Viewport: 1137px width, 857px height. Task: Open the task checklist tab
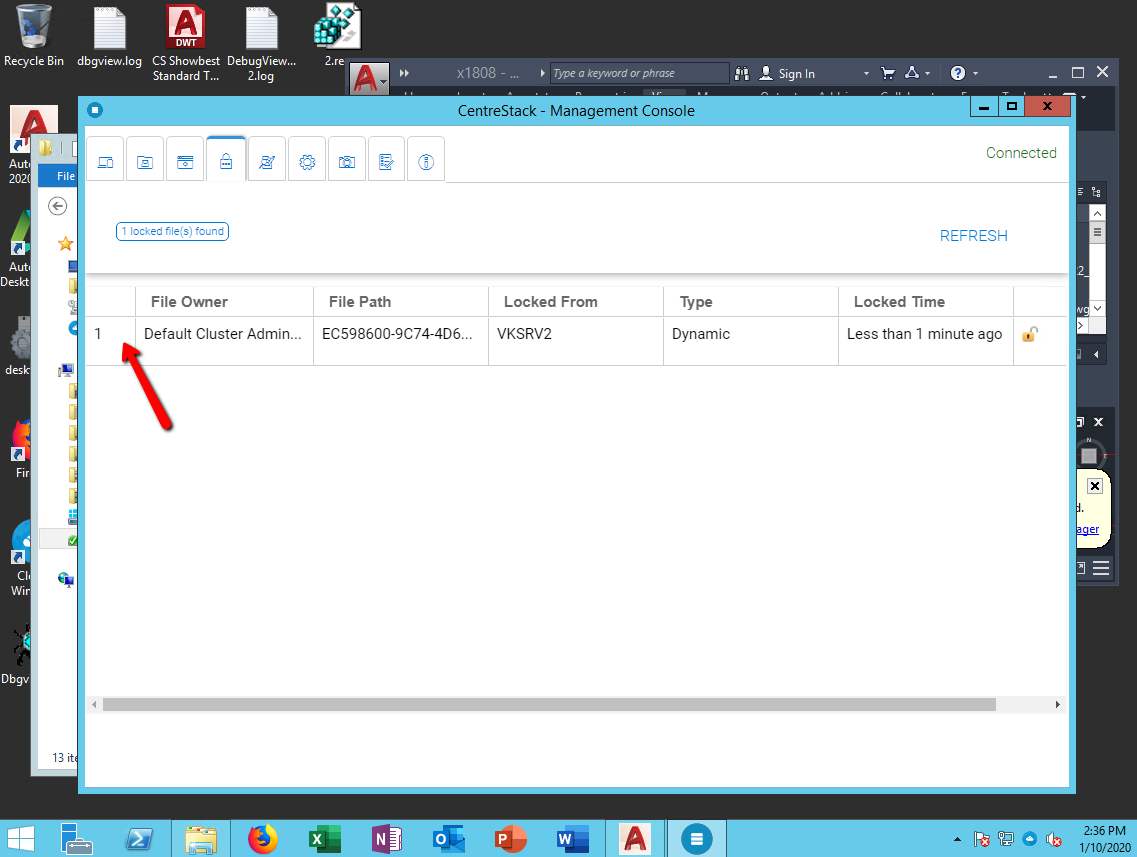click(x=386, y=159)
